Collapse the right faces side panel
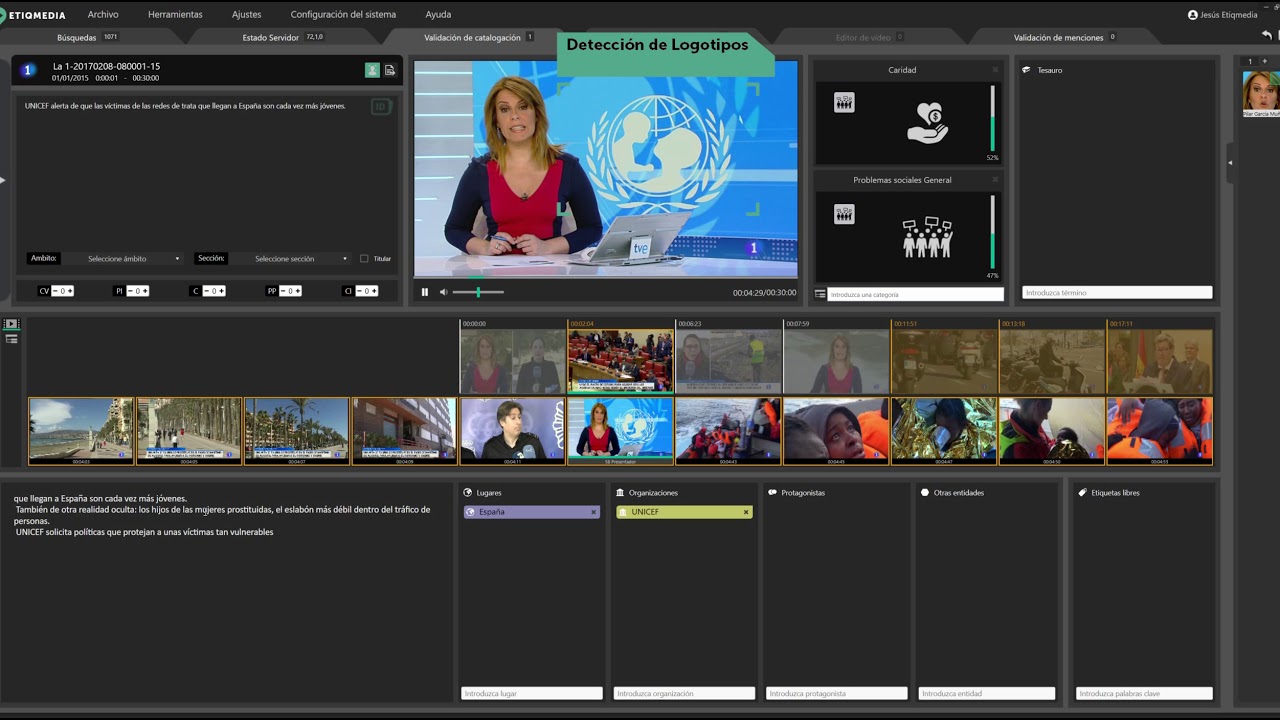 click(x=1230, y=162)
